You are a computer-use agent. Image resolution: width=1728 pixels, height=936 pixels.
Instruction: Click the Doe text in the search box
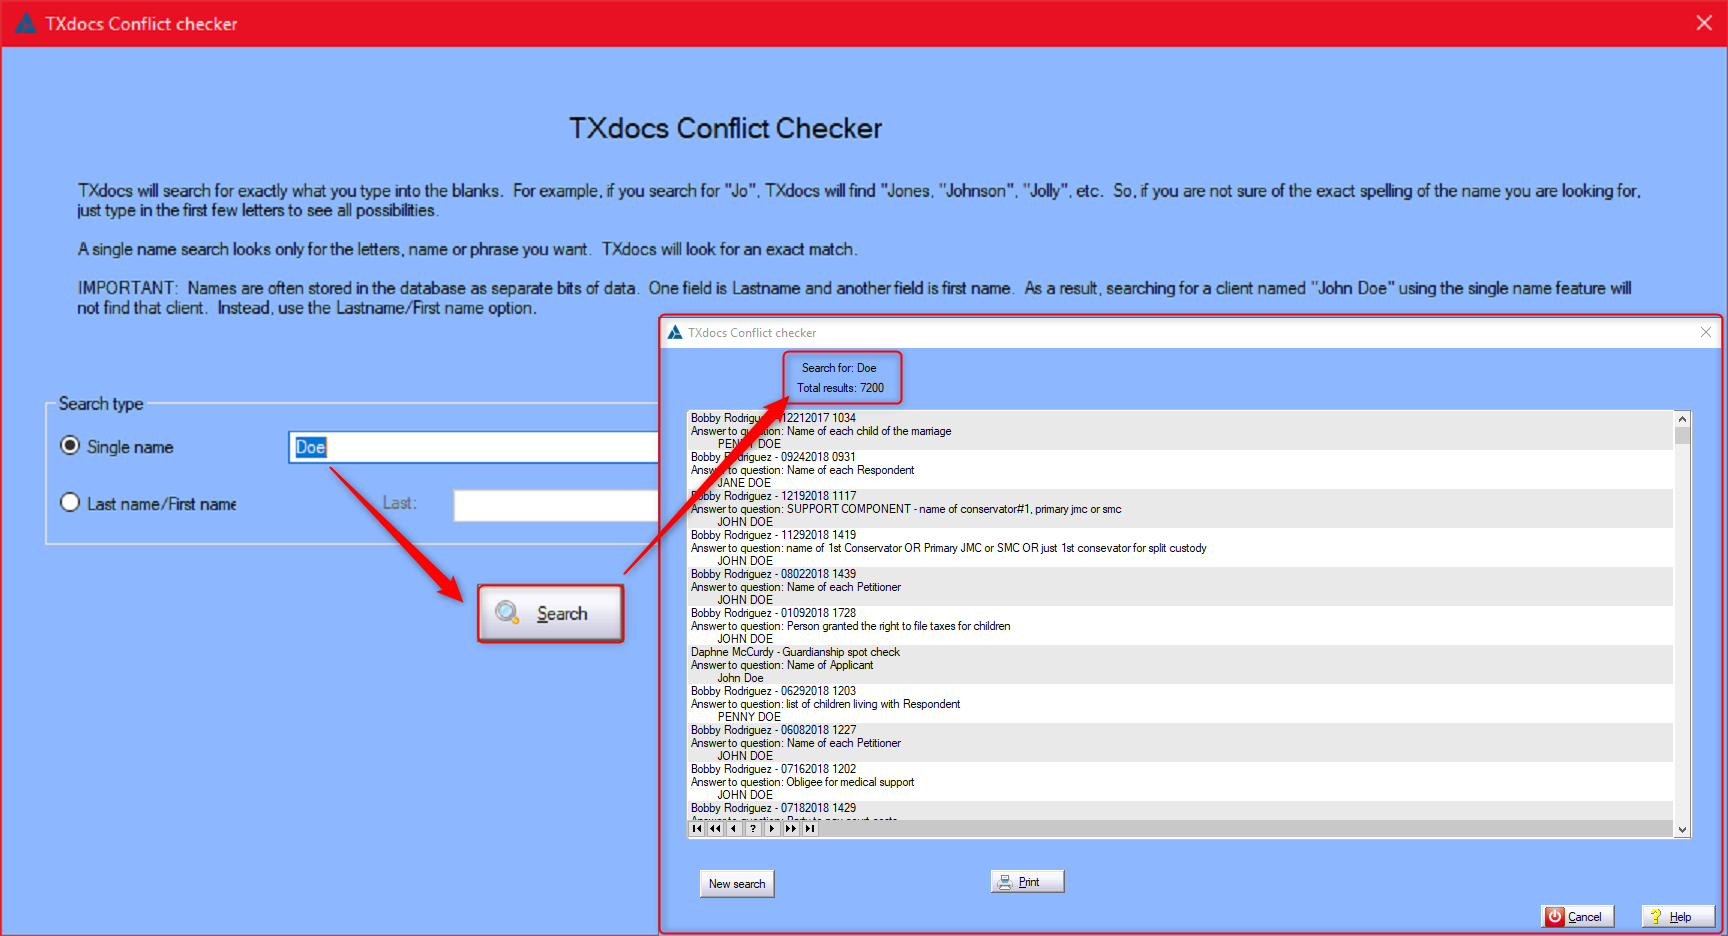pos(310,447)
